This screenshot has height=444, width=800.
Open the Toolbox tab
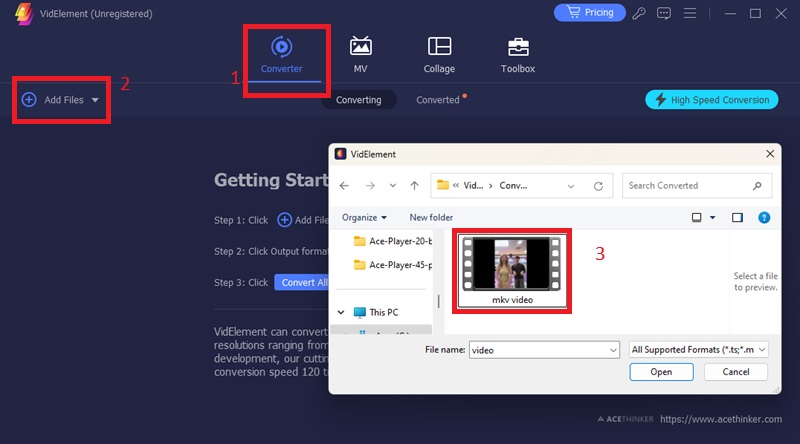517,55
